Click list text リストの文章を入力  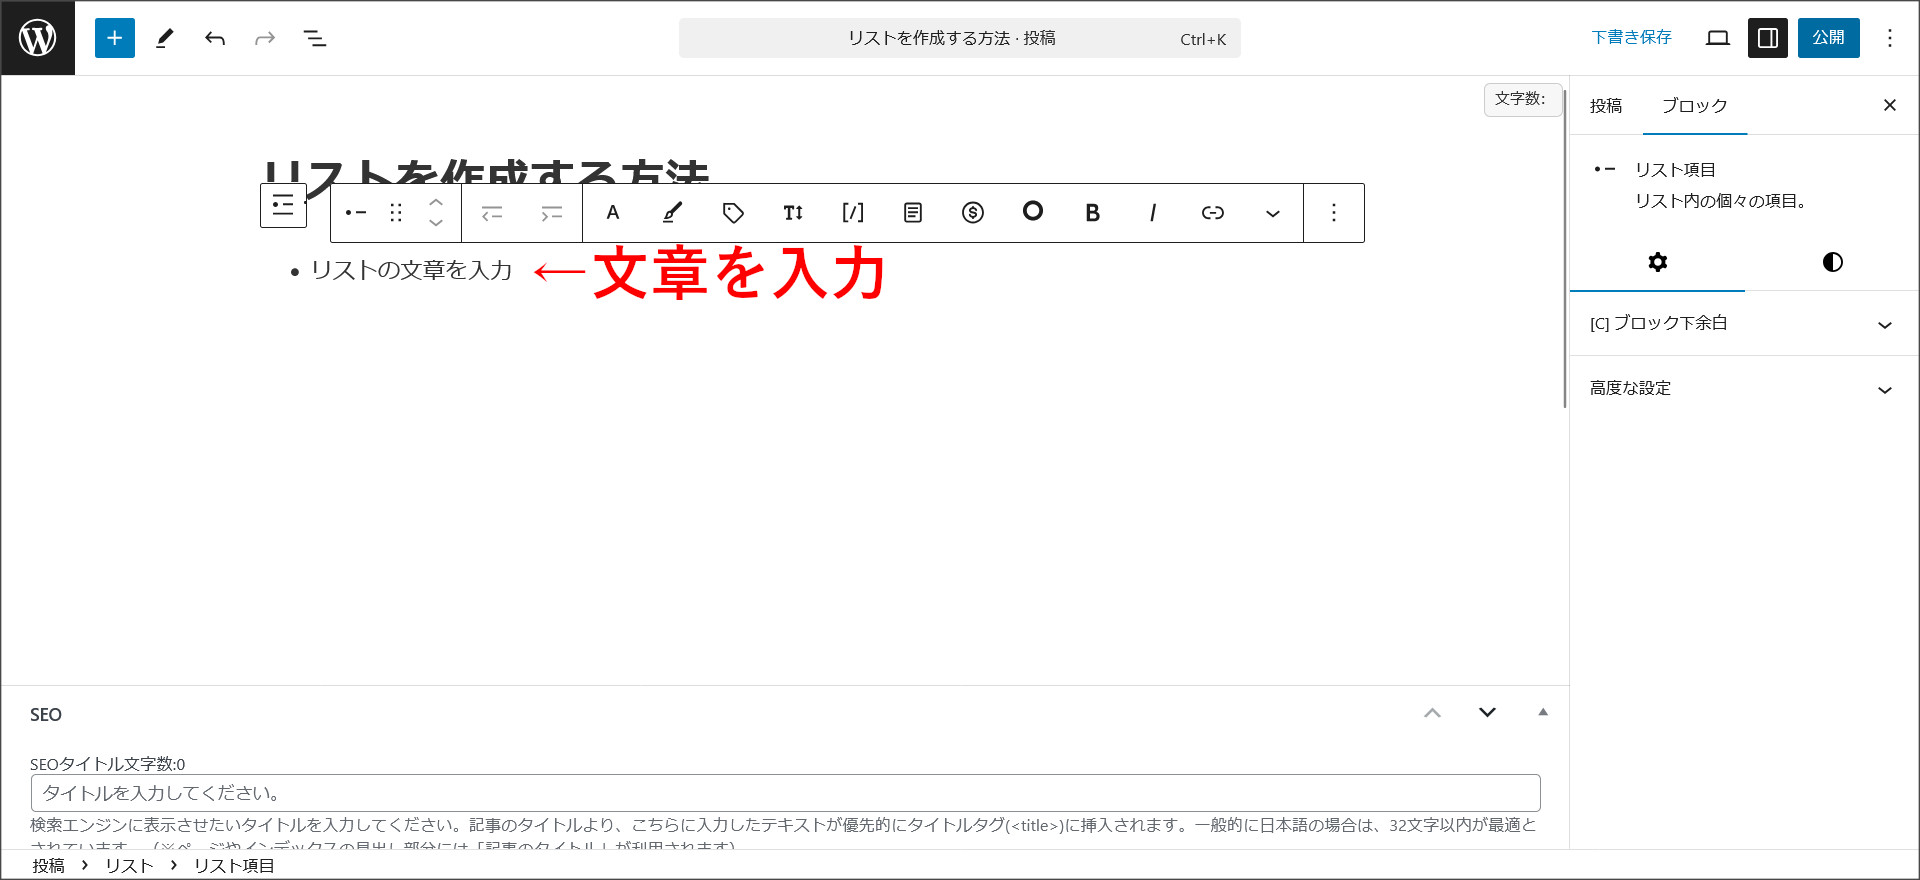click(412, 271)
